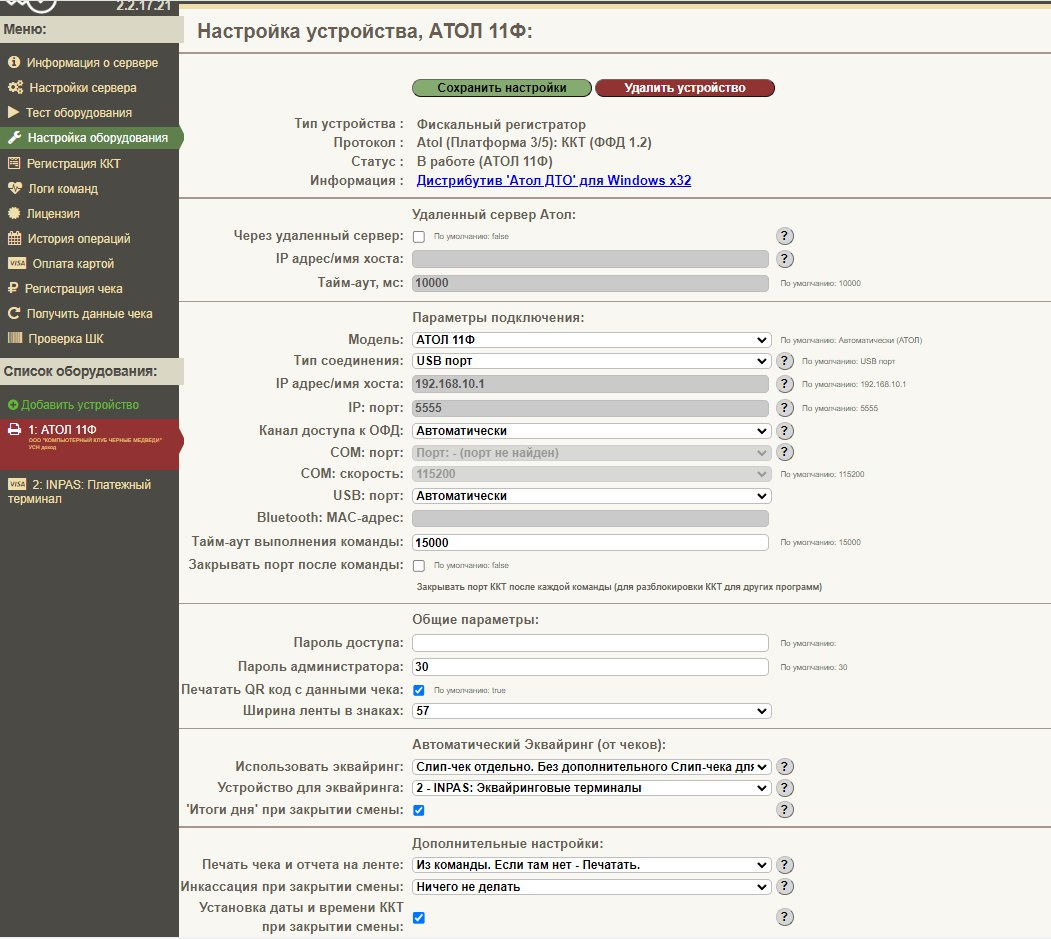The width and height of the screenshot is (1051, 939).
Task: Uncheck 'Печатать QR код с данными чека'
Action: click(x=419, y=691)
